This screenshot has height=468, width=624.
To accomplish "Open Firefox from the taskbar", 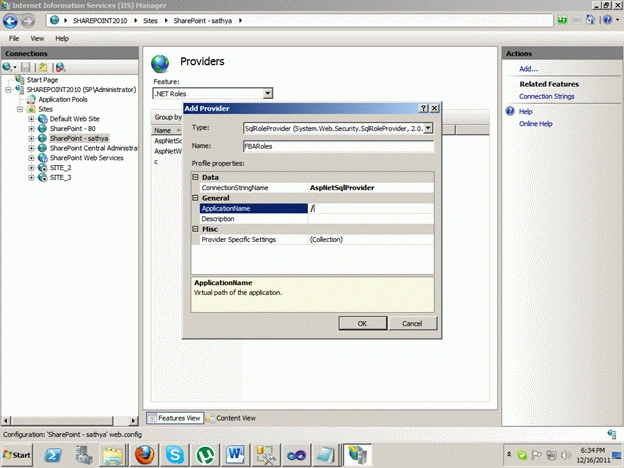I will click(144, 455).
